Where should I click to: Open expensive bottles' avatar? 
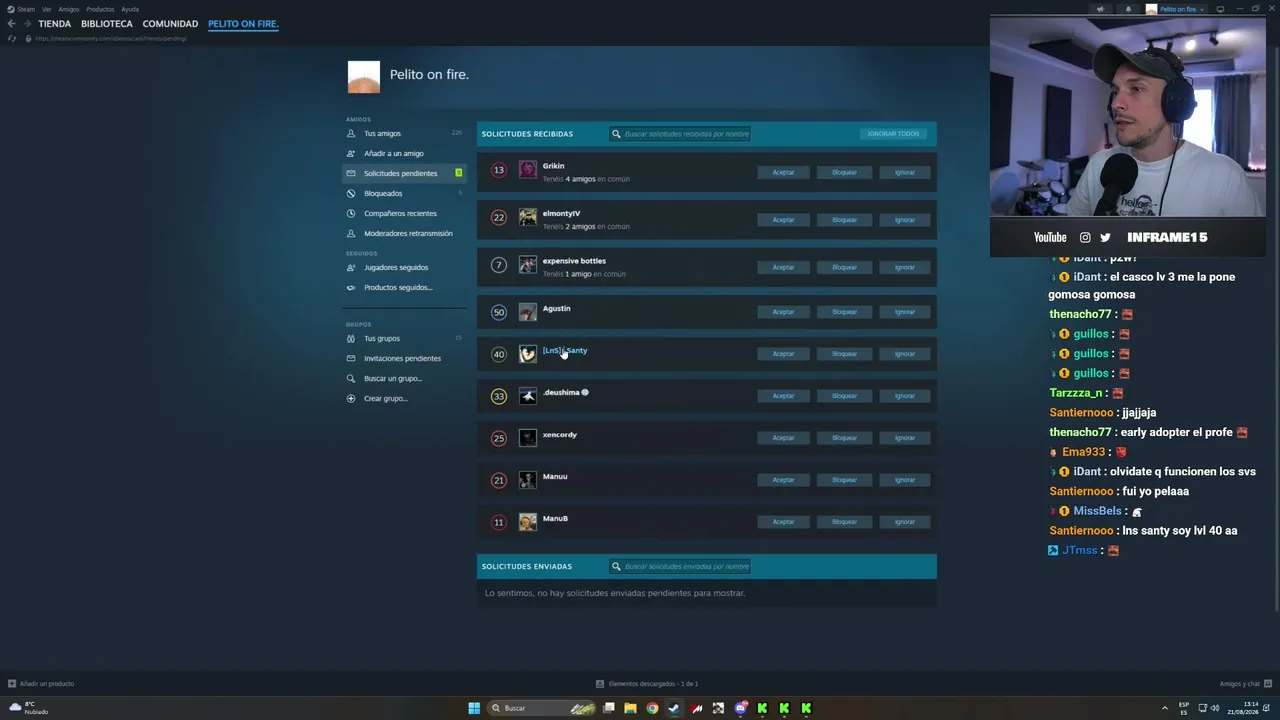point(528,265)
